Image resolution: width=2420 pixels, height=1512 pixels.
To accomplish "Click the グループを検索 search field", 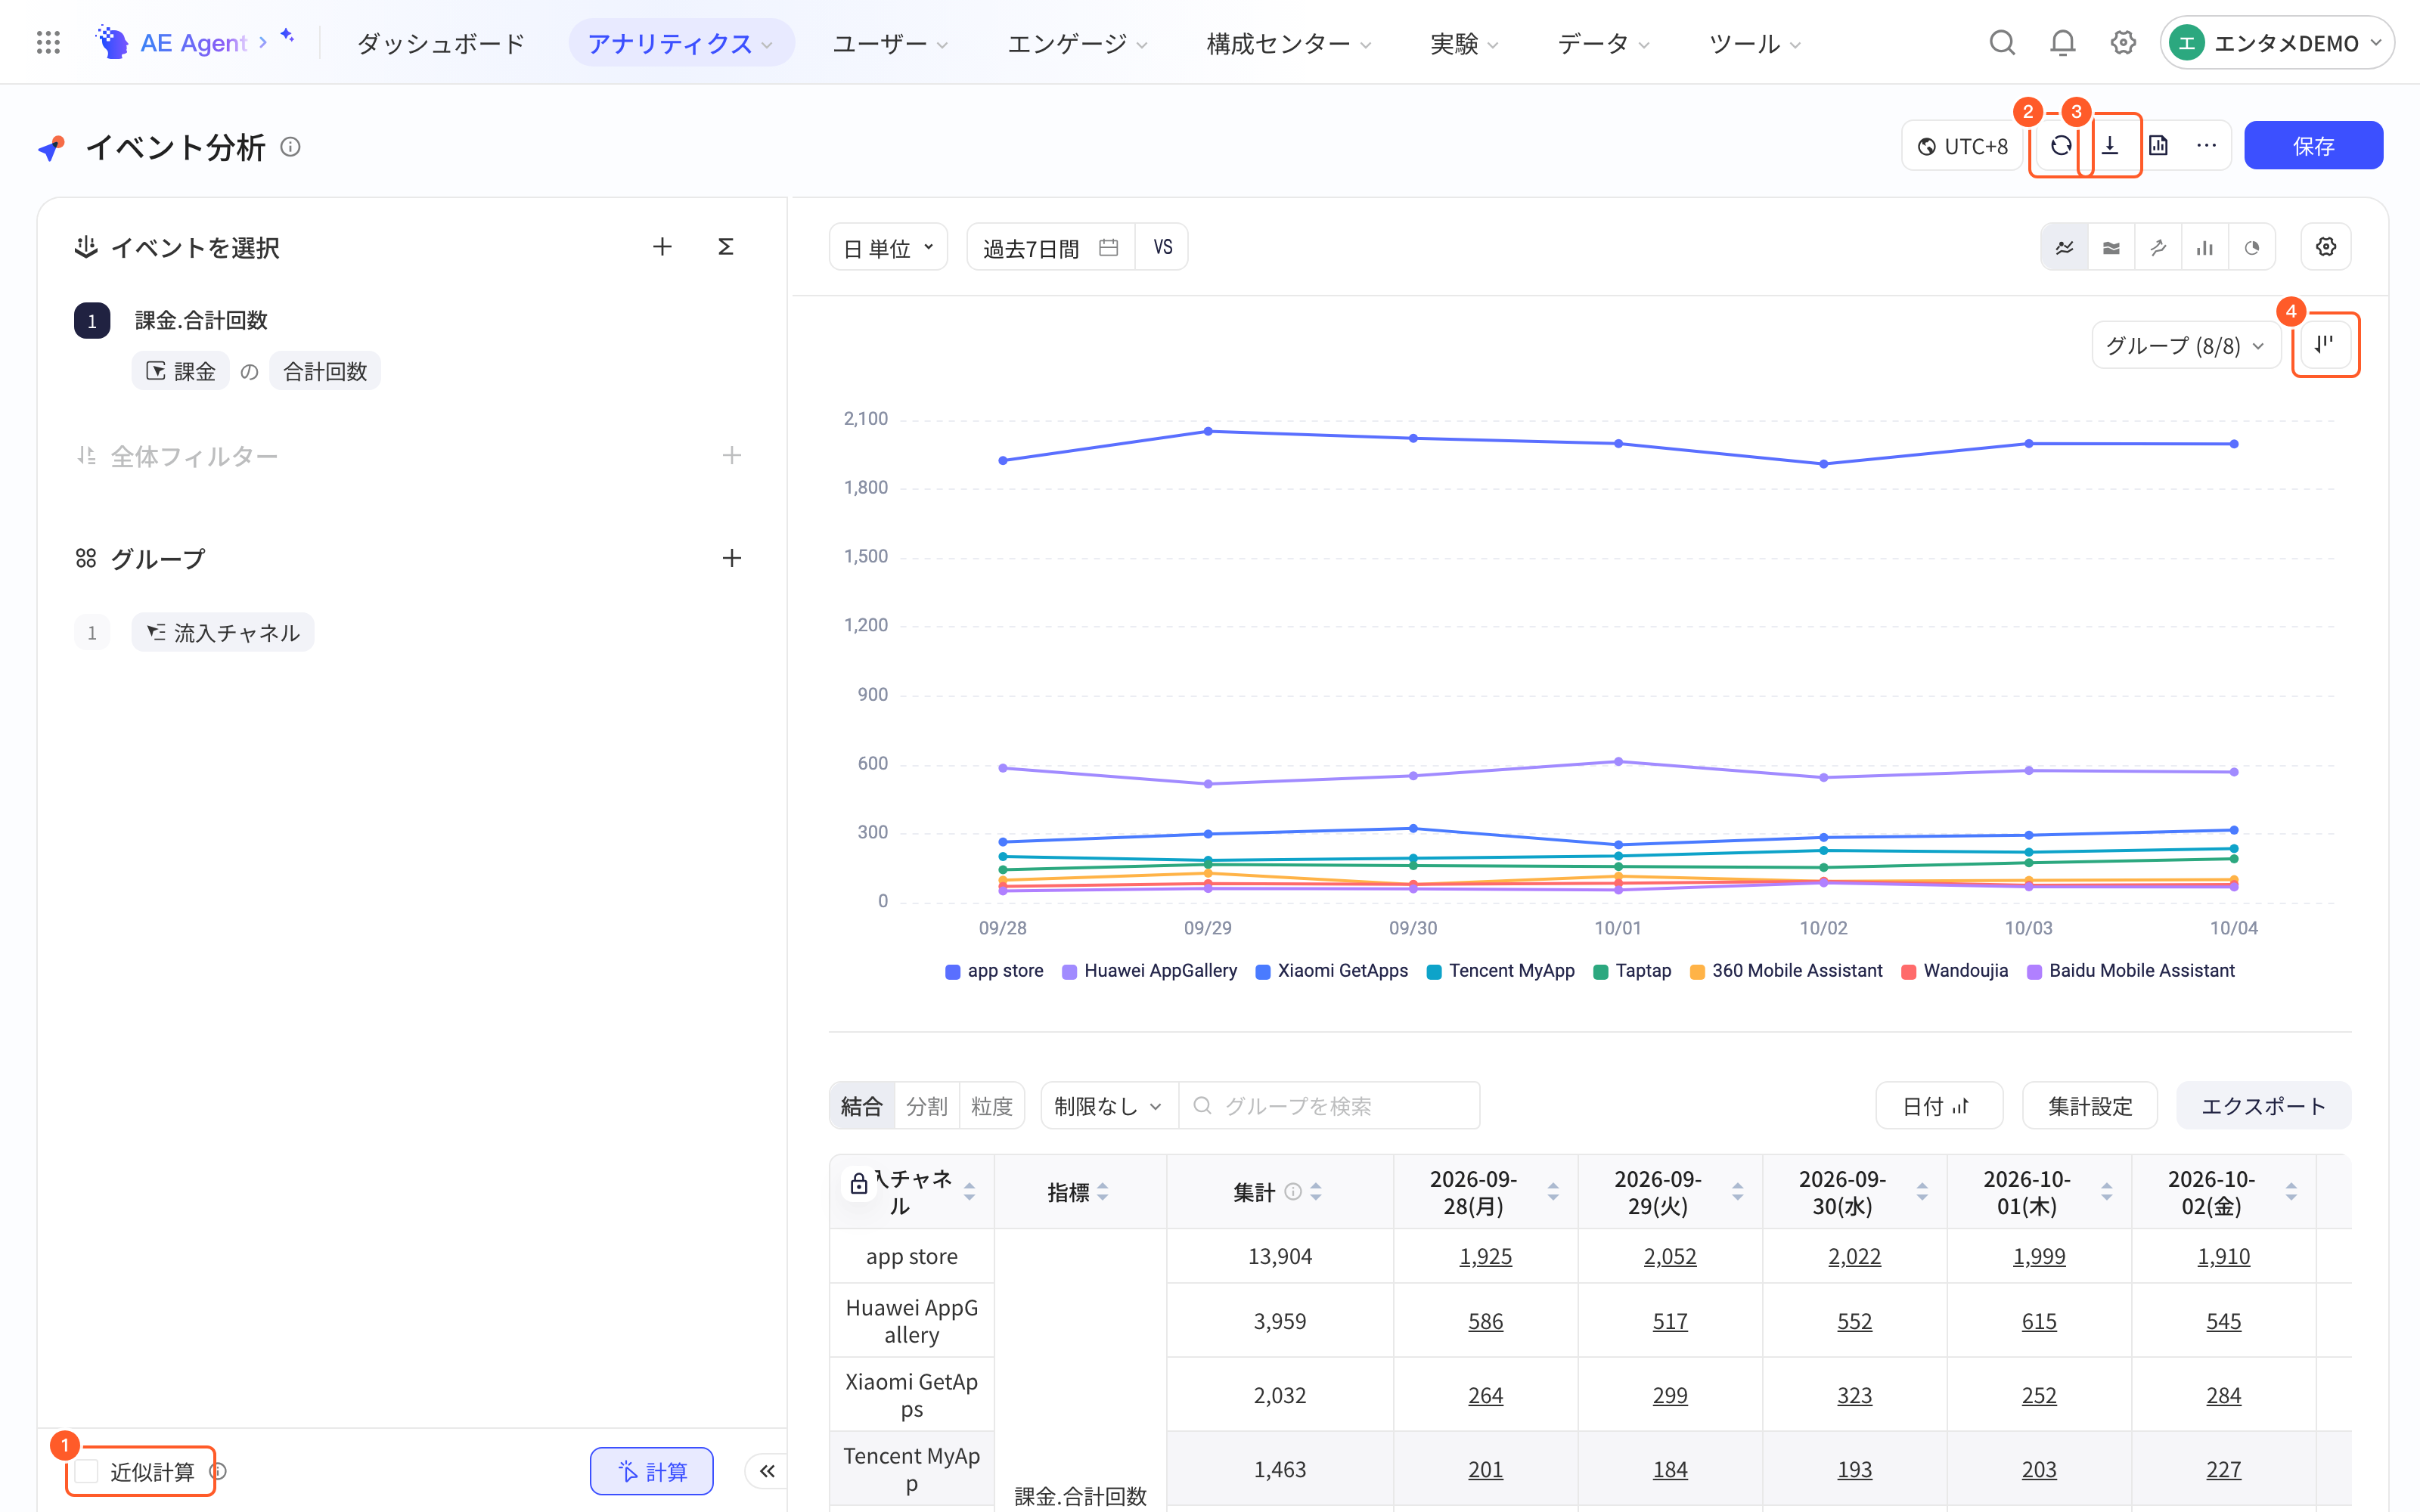I will (1330, 1106).
